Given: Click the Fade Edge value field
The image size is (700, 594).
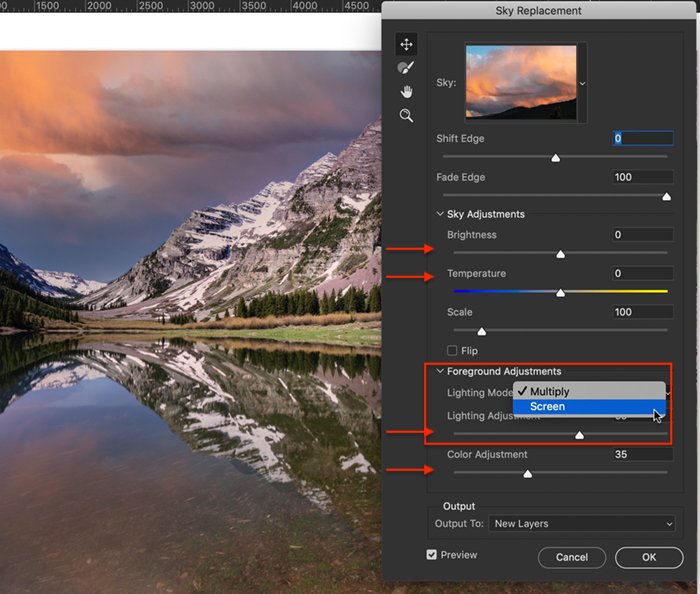Looking at the screenshot, I should 643,177.
